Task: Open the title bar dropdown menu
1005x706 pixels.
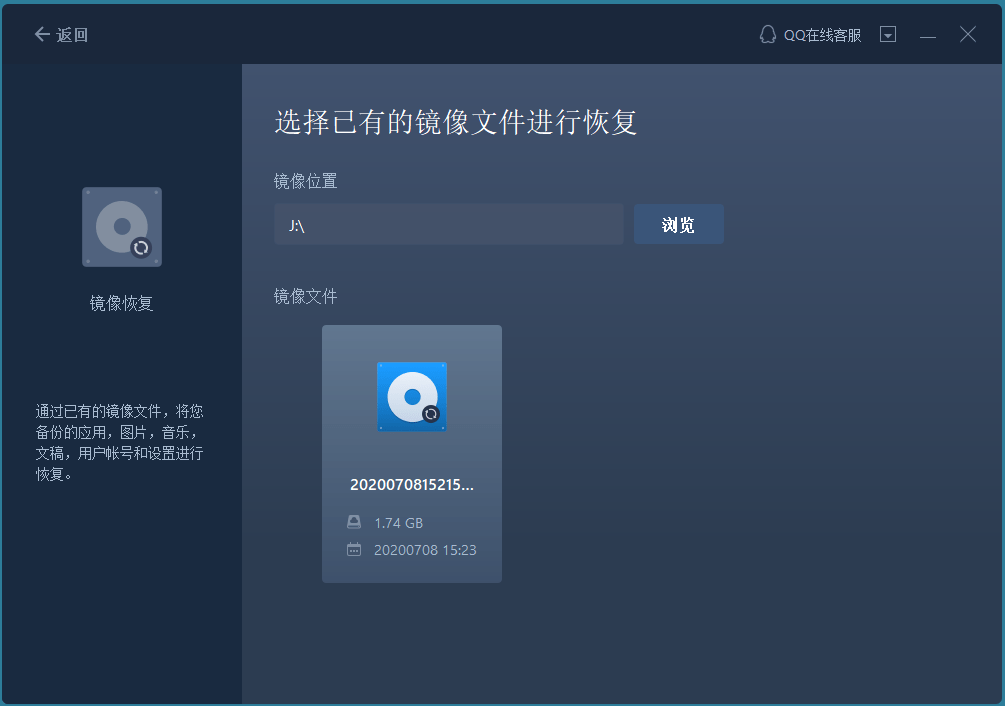Action: (888, 35)
